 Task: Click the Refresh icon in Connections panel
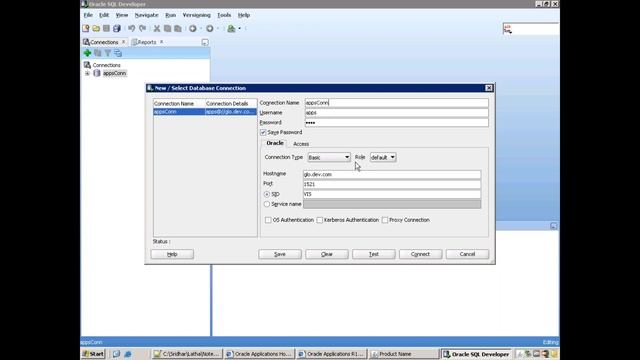click(98, 53)
